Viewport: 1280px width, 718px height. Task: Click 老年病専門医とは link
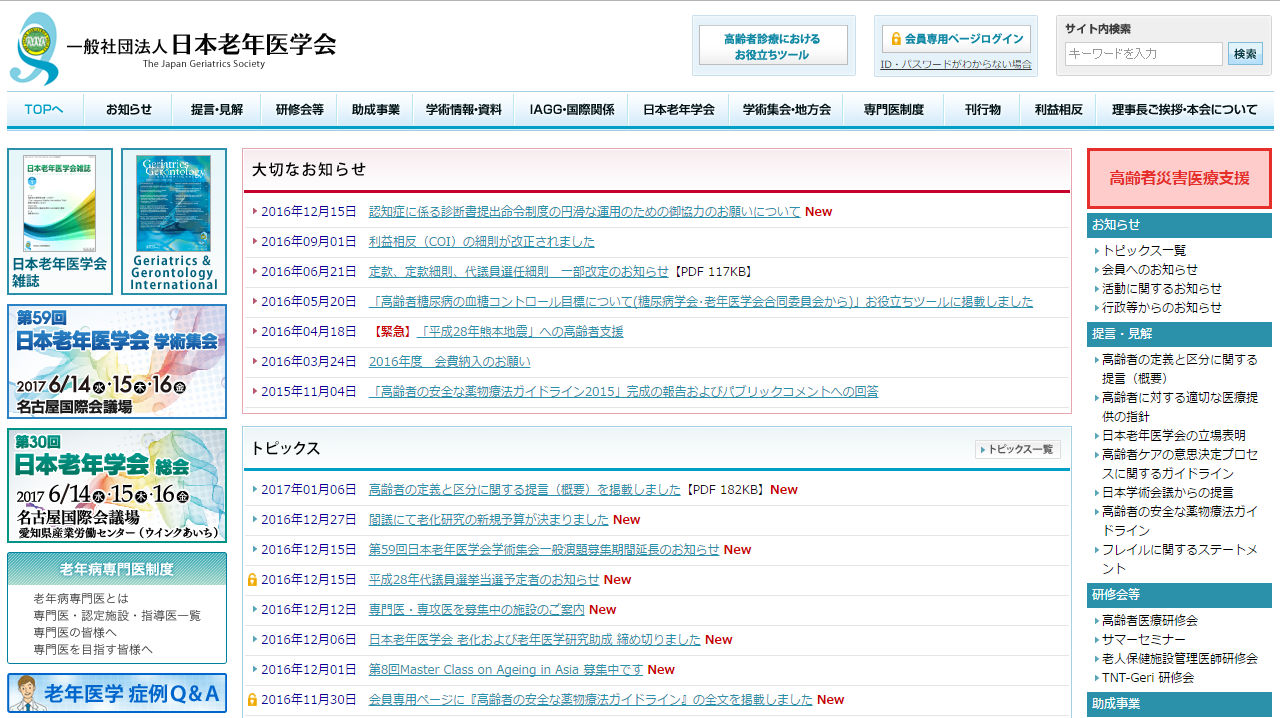click(x=81, y=598)
